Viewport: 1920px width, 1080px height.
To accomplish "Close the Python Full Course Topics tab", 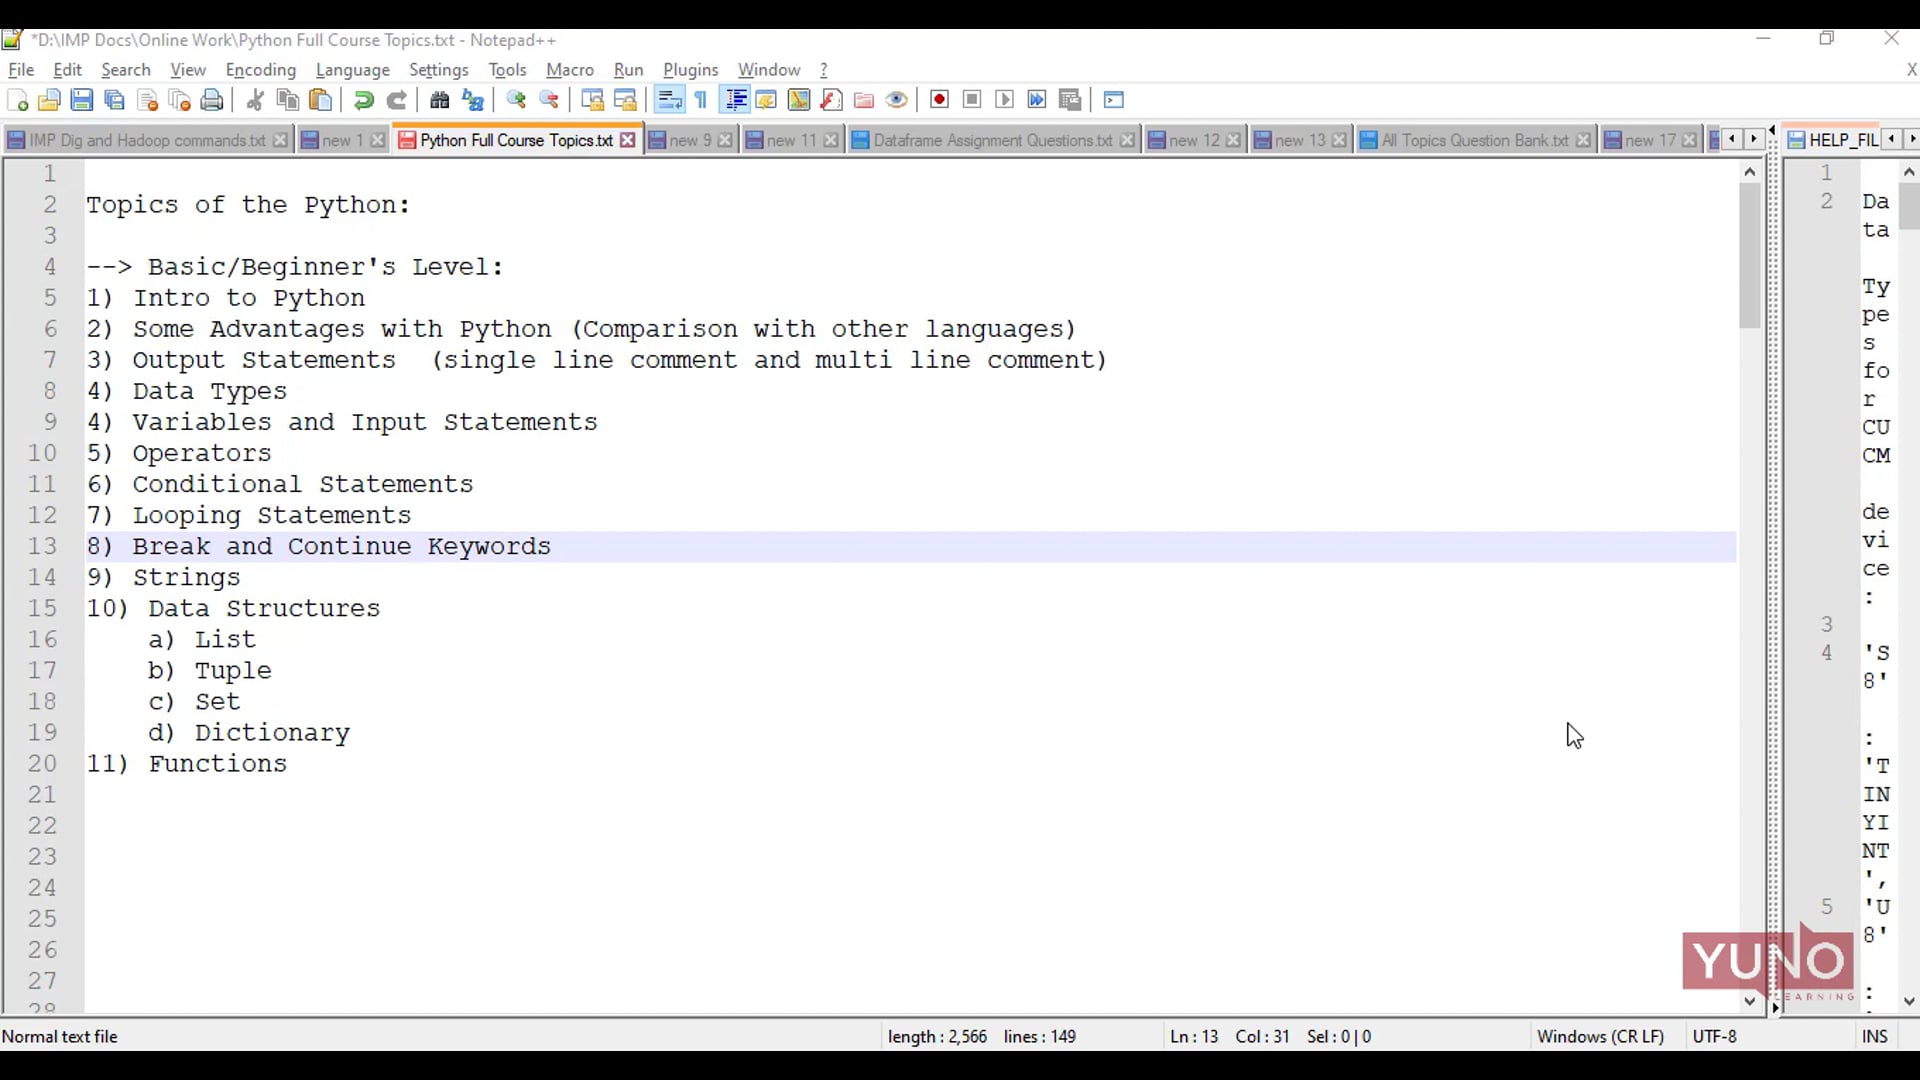I will [627, 140].
